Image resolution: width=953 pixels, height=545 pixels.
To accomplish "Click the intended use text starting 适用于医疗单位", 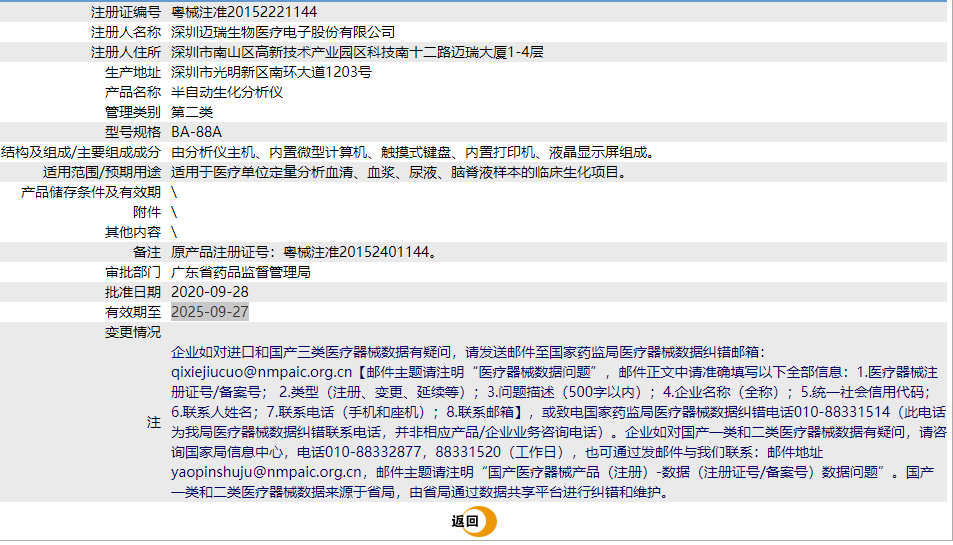I will coord(401,173).
